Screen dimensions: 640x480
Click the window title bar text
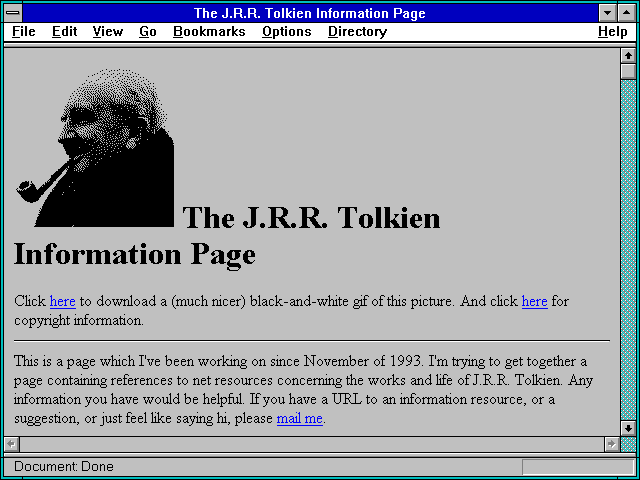pos(309,13)
